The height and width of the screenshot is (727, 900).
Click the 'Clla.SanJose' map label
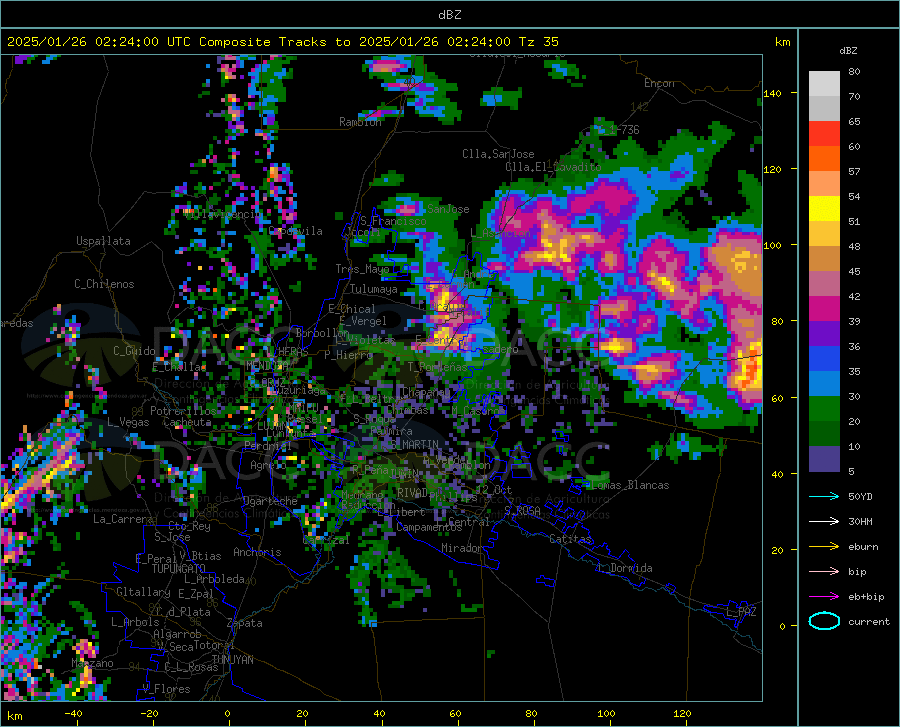[498, 154]
